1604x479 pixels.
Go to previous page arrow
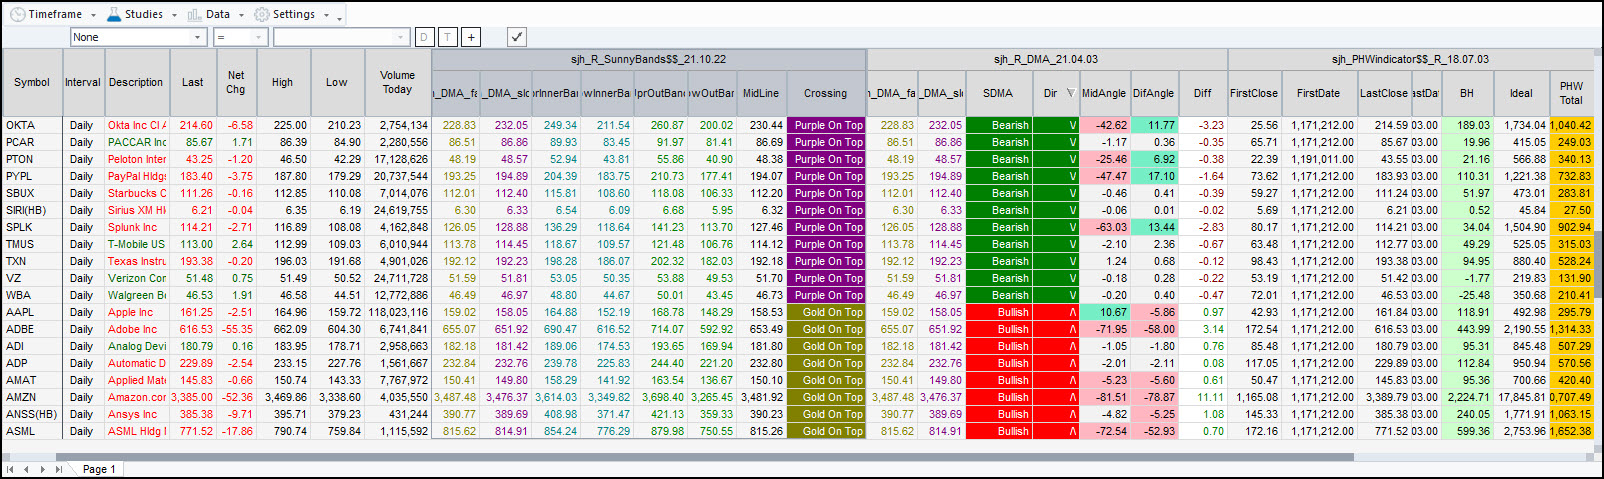(27, 469)
